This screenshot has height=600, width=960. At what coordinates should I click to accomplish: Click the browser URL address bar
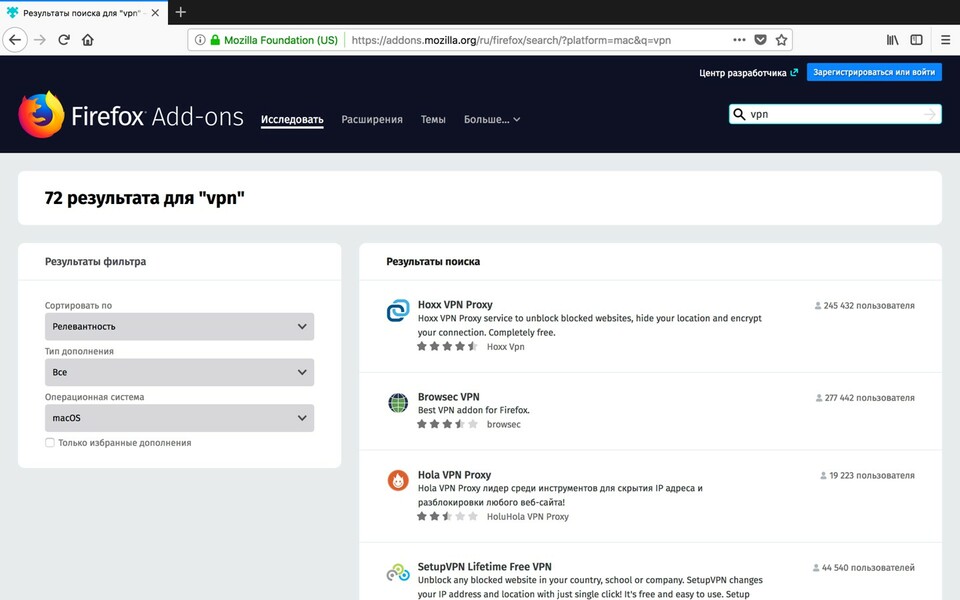511,40
